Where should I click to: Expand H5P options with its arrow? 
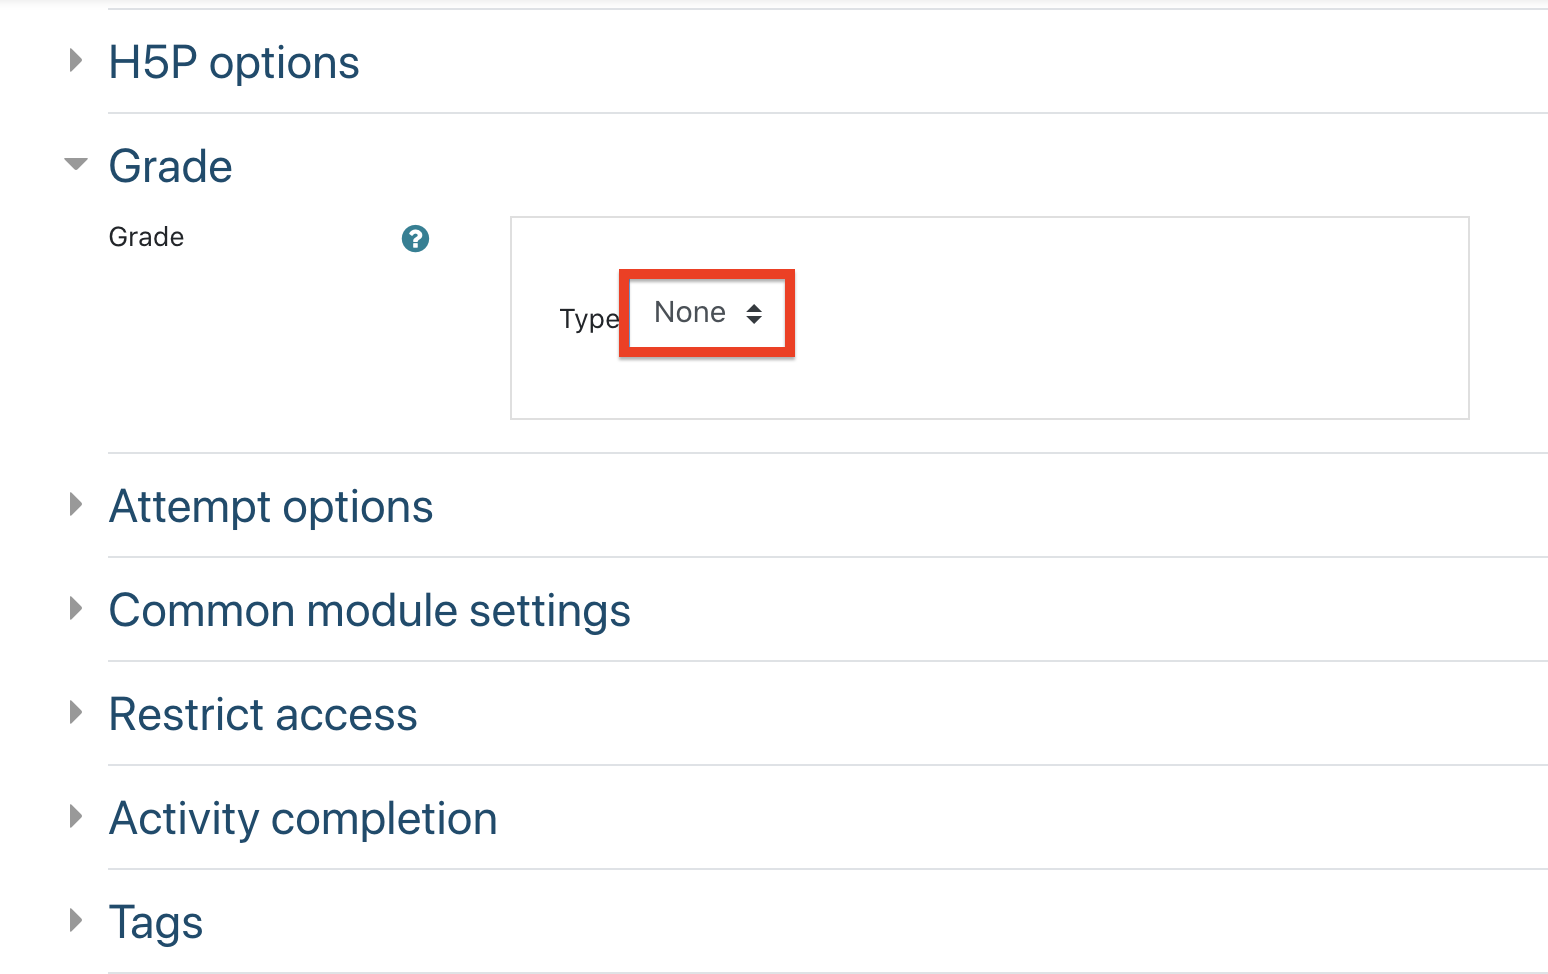[x=76, y=61]
